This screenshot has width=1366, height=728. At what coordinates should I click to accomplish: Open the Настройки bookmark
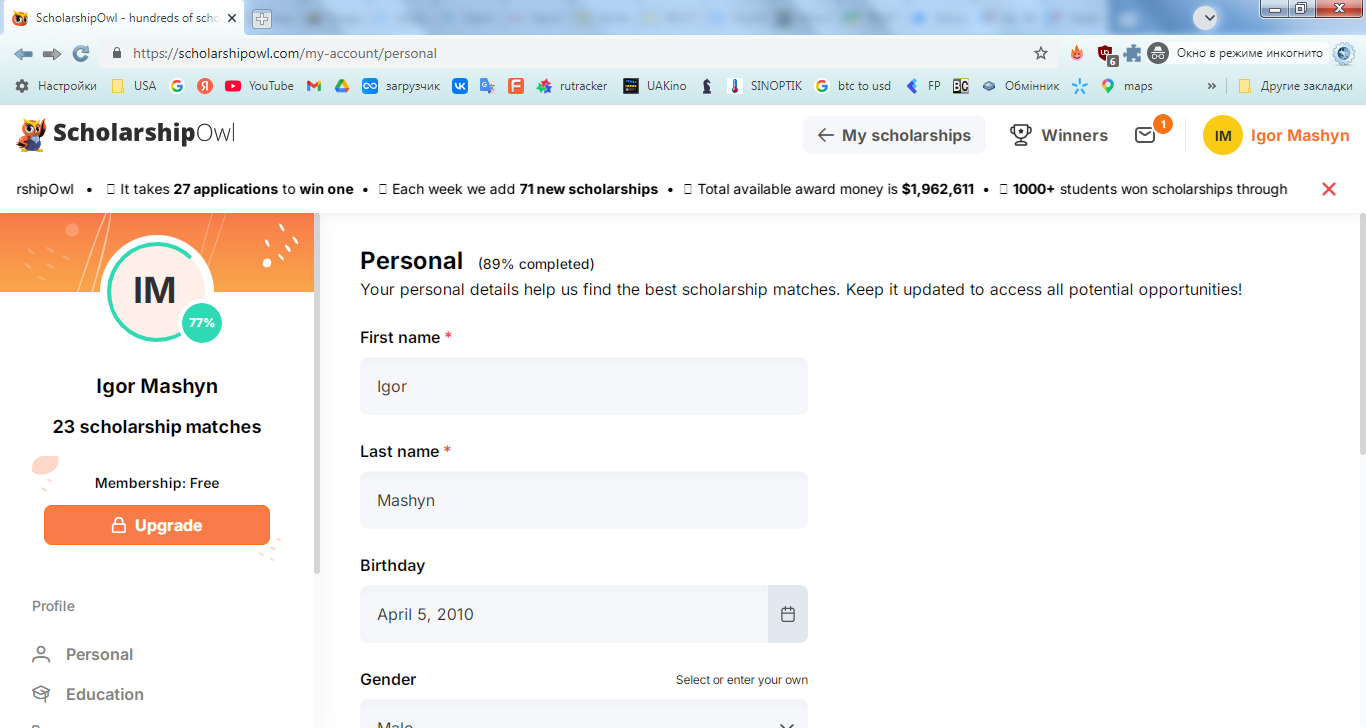(x=56, y=86)
